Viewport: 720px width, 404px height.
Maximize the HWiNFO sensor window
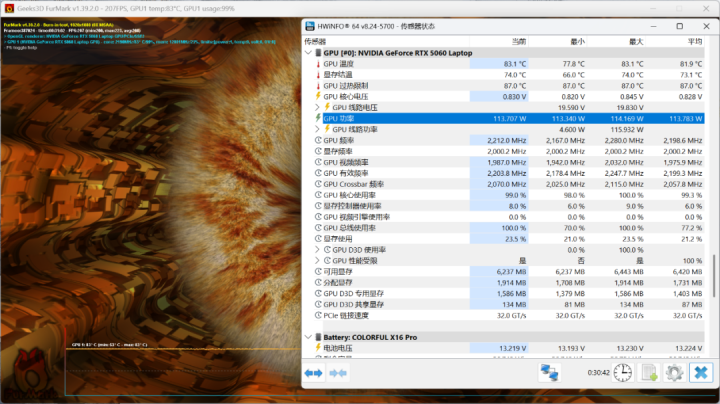click(680, 26)
